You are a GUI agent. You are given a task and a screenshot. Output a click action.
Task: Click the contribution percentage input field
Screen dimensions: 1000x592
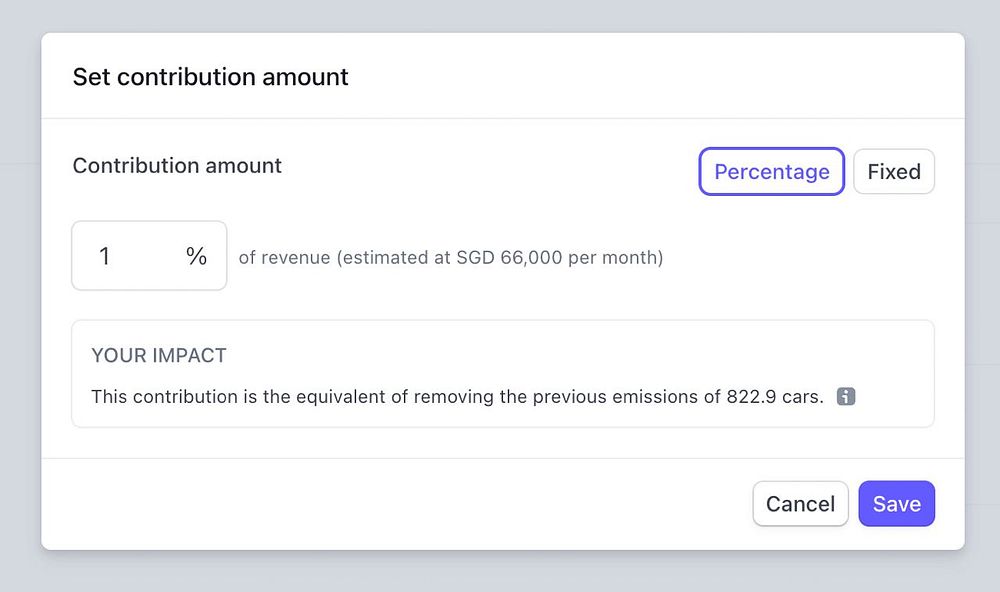(140, 257)
